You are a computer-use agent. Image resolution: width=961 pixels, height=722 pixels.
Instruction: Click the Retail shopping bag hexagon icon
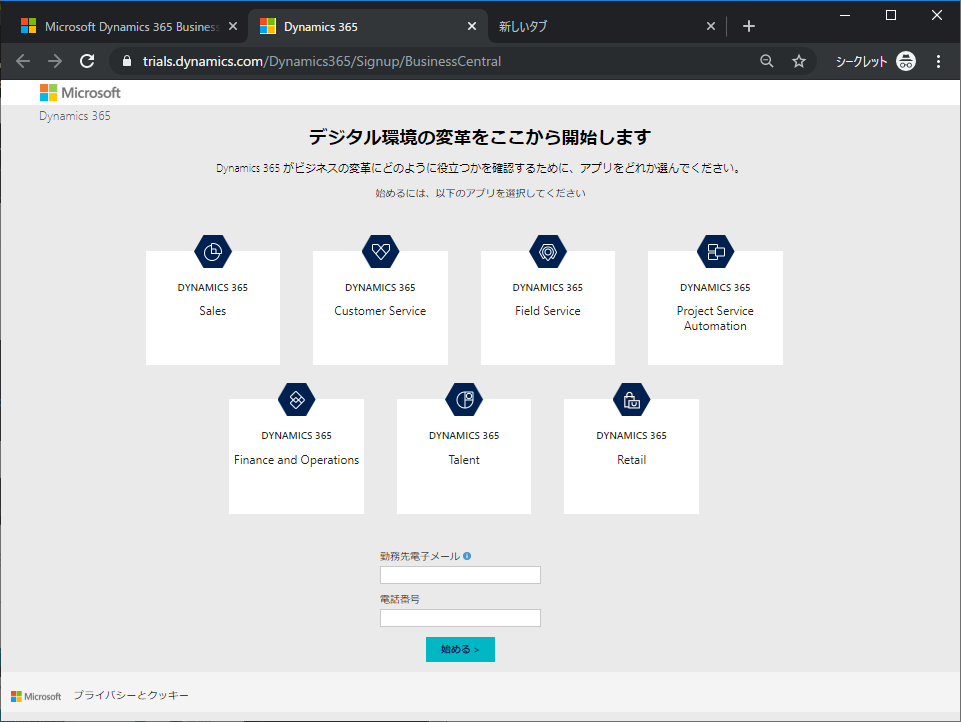(631, 400)
